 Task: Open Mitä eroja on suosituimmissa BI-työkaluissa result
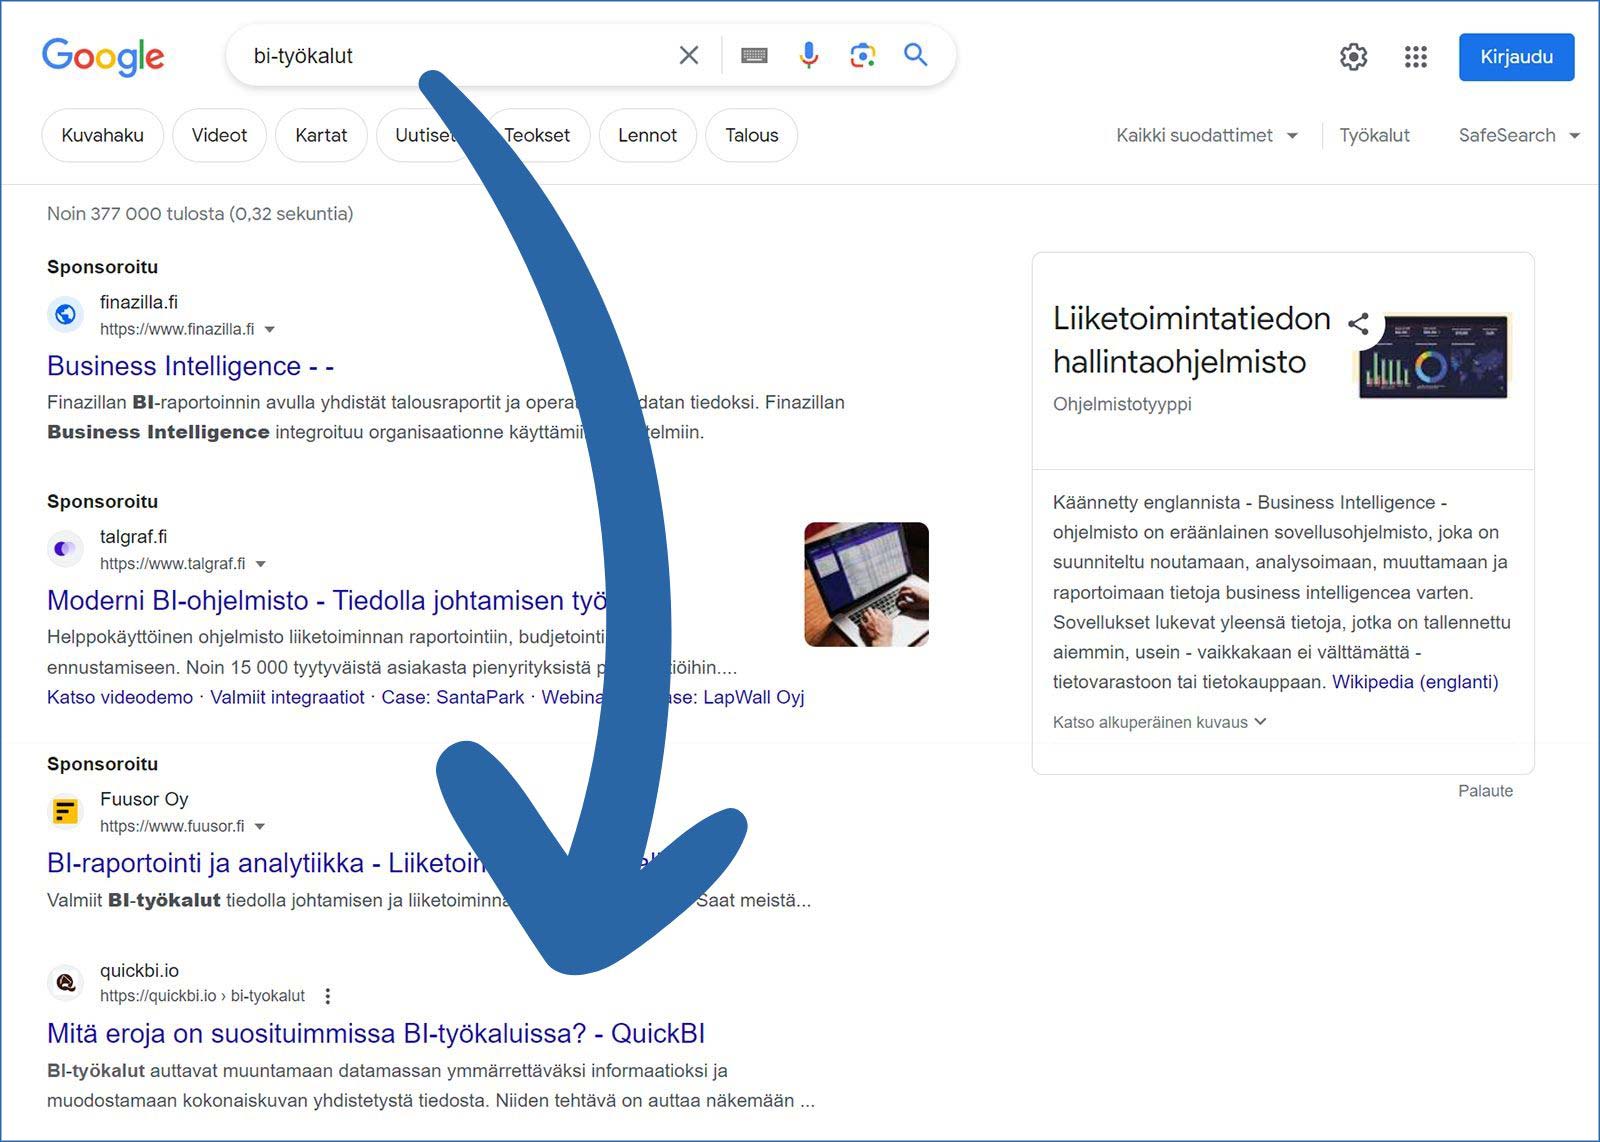click(x=376, y=1033)
